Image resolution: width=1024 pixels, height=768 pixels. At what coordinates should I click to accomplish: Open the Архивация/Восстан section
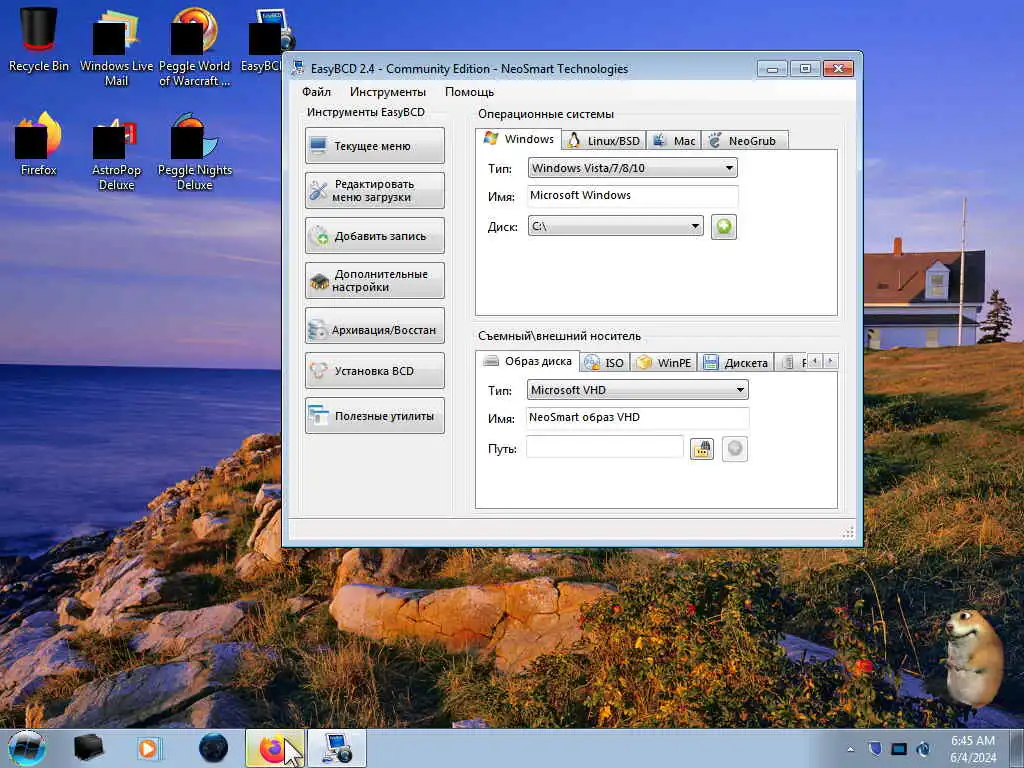(375, 326)
